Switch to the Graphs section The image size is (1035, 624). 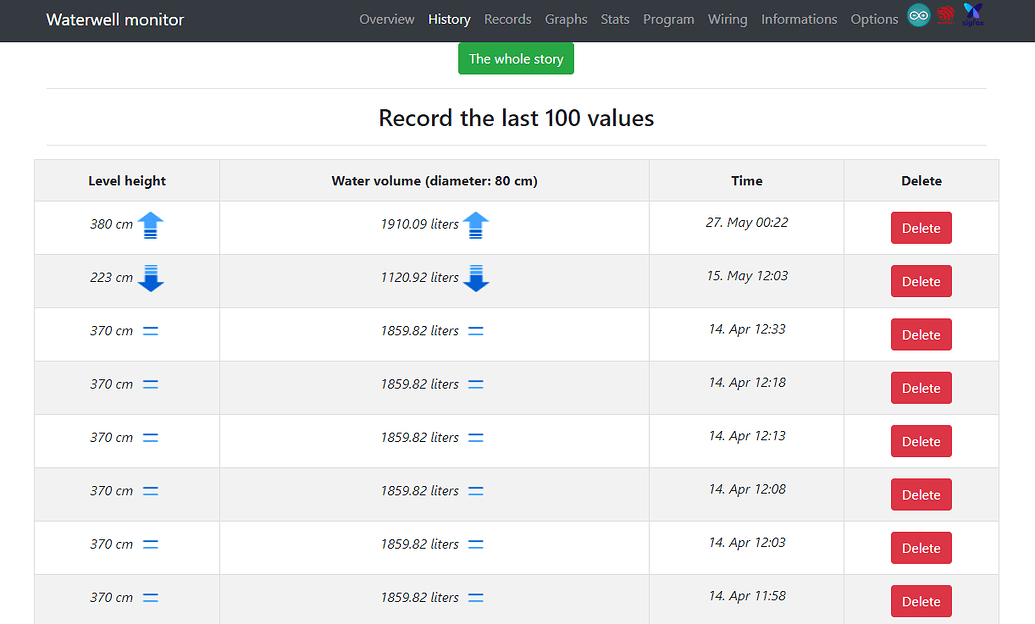(566, 19)
